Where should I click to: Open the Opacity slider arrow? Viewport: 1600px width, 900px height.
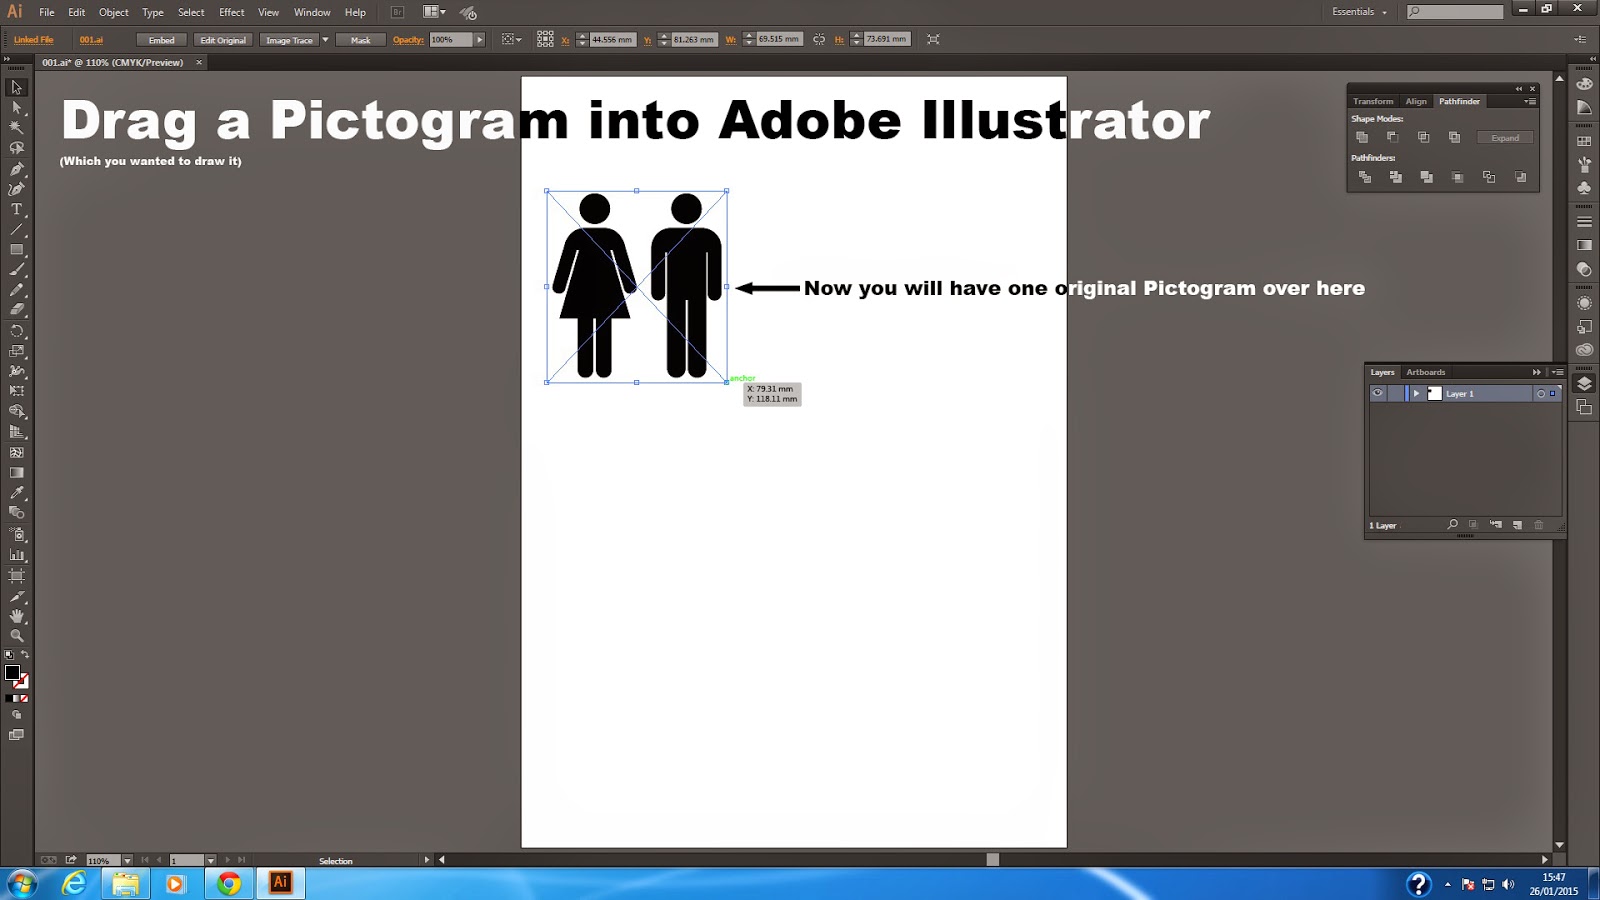click(x=480, y=40)
